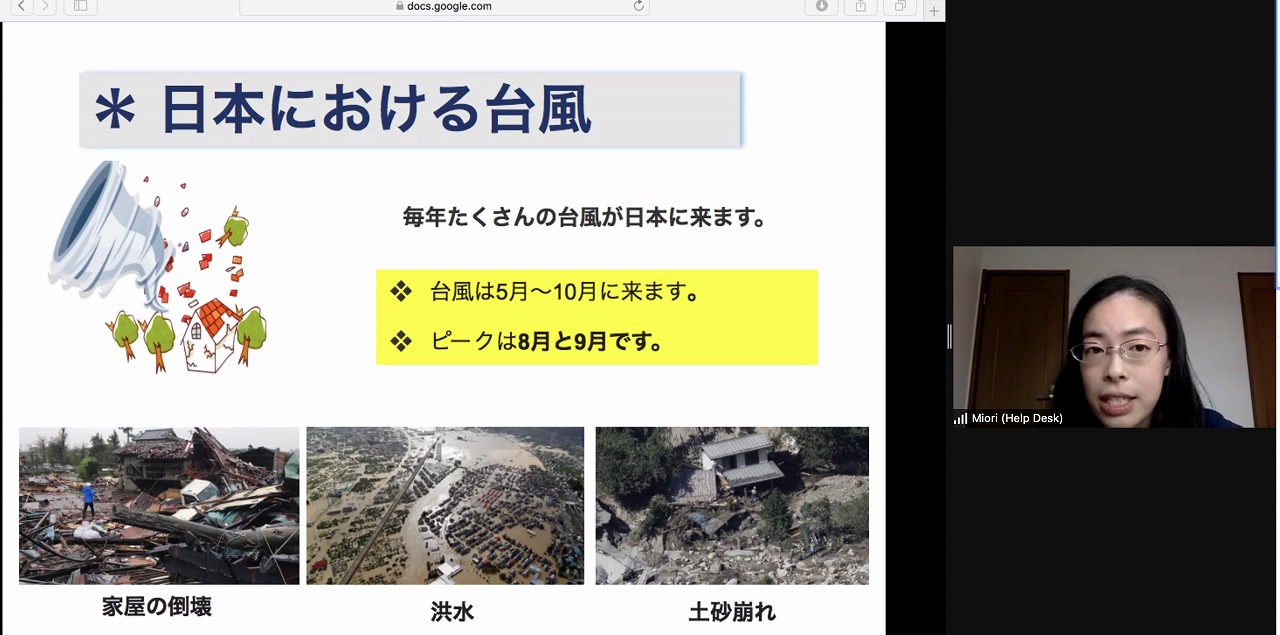
Task: Click the panel divider handle beside video
Action: click(949, 336)
